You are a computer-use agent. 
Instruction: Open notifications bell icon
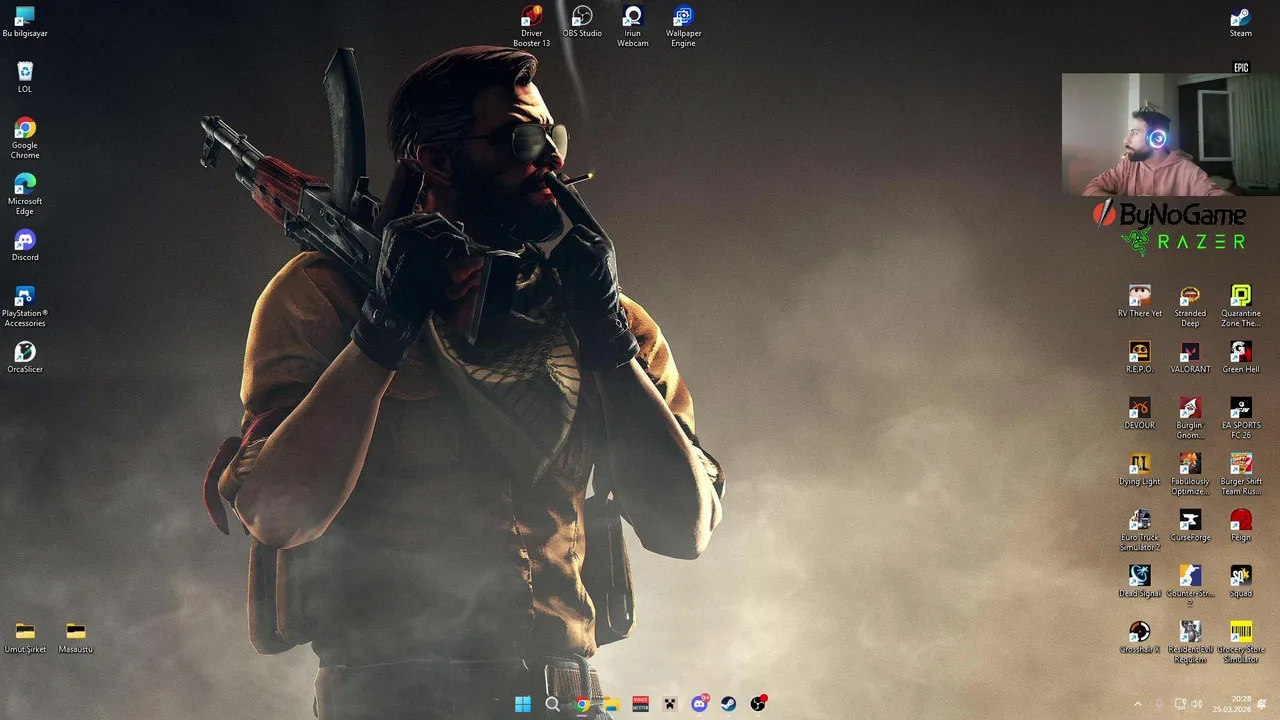click(1262, 704)
